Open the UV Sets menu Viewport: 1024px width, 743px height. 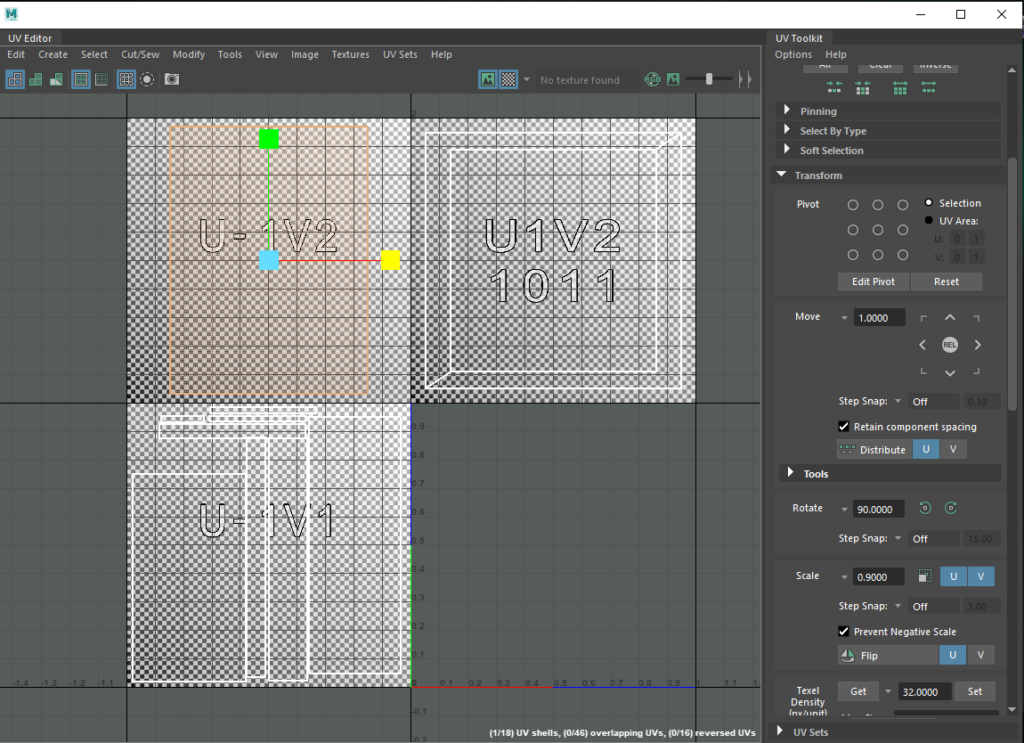[x=400, y=55]
